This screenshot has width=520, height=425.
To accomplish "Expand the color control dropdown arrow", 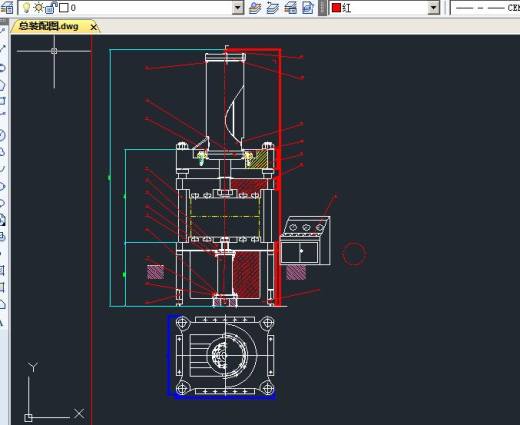I will 433,7.
